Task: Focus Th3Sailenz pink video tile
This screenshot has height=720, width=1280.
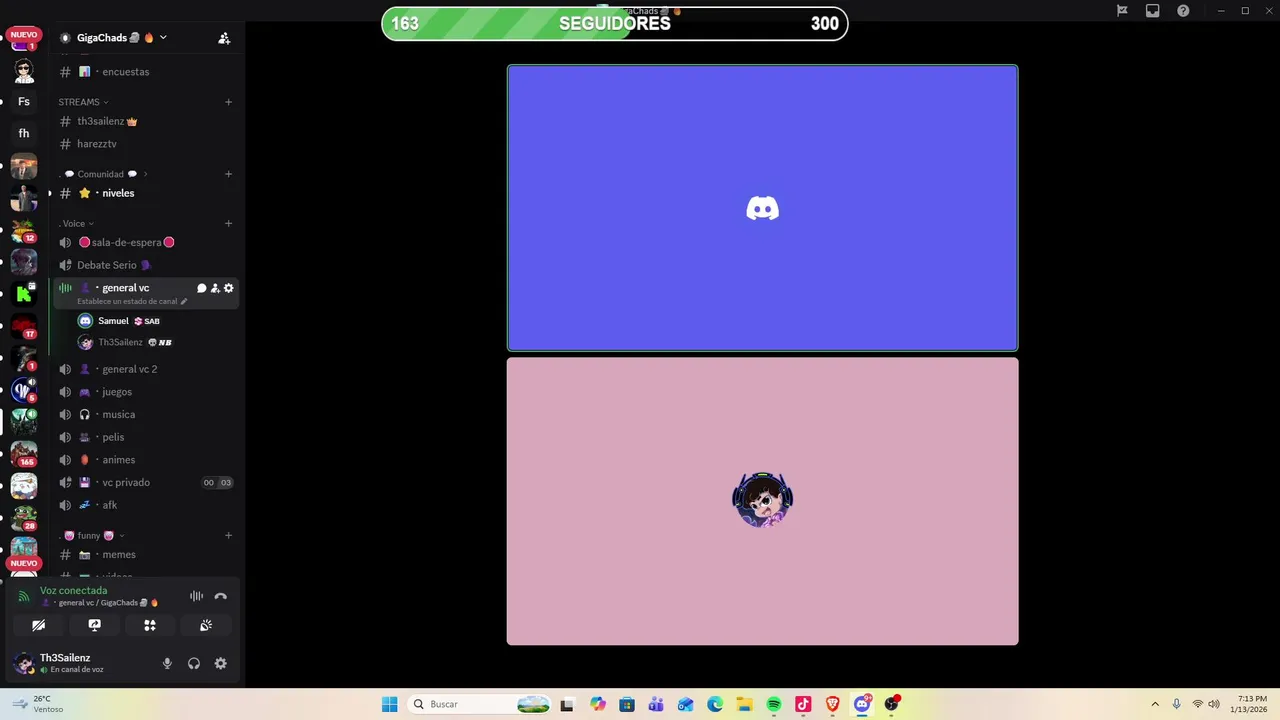Action: coord(762,501)
